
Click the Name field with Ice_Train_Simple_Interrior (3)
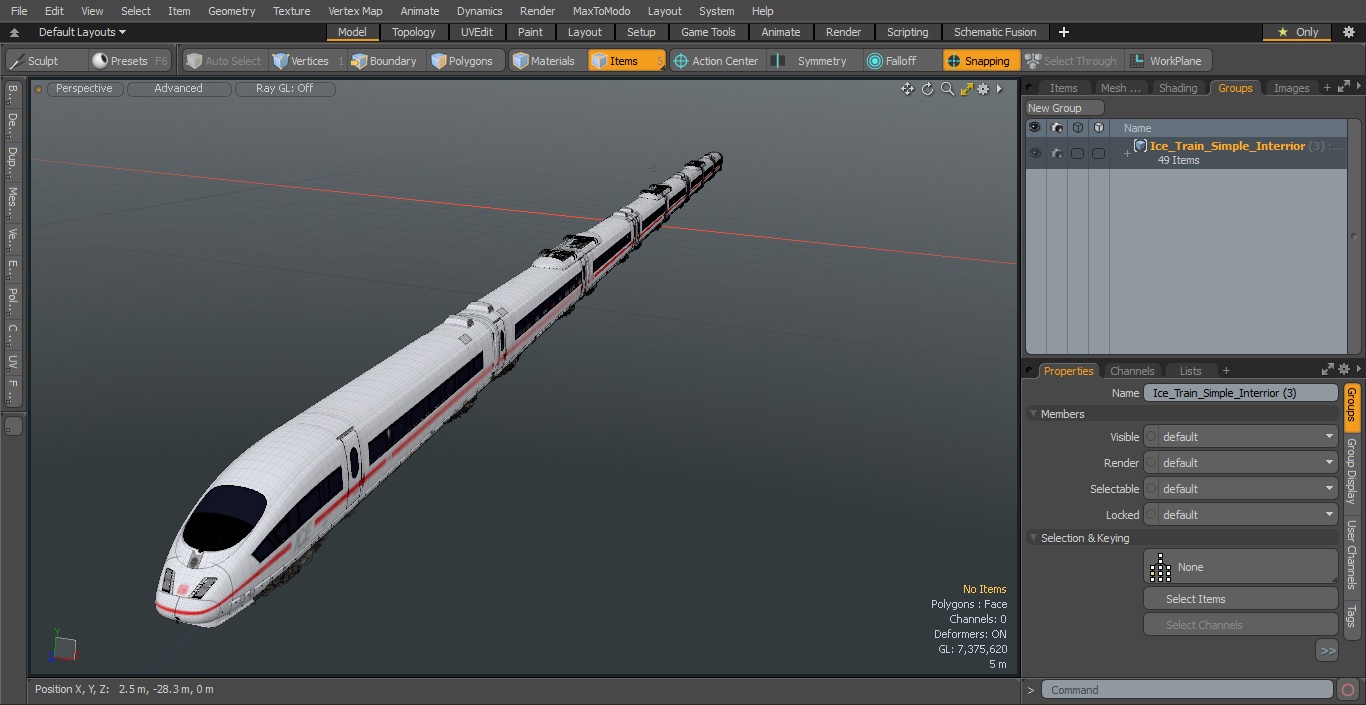coord(1241,393)
